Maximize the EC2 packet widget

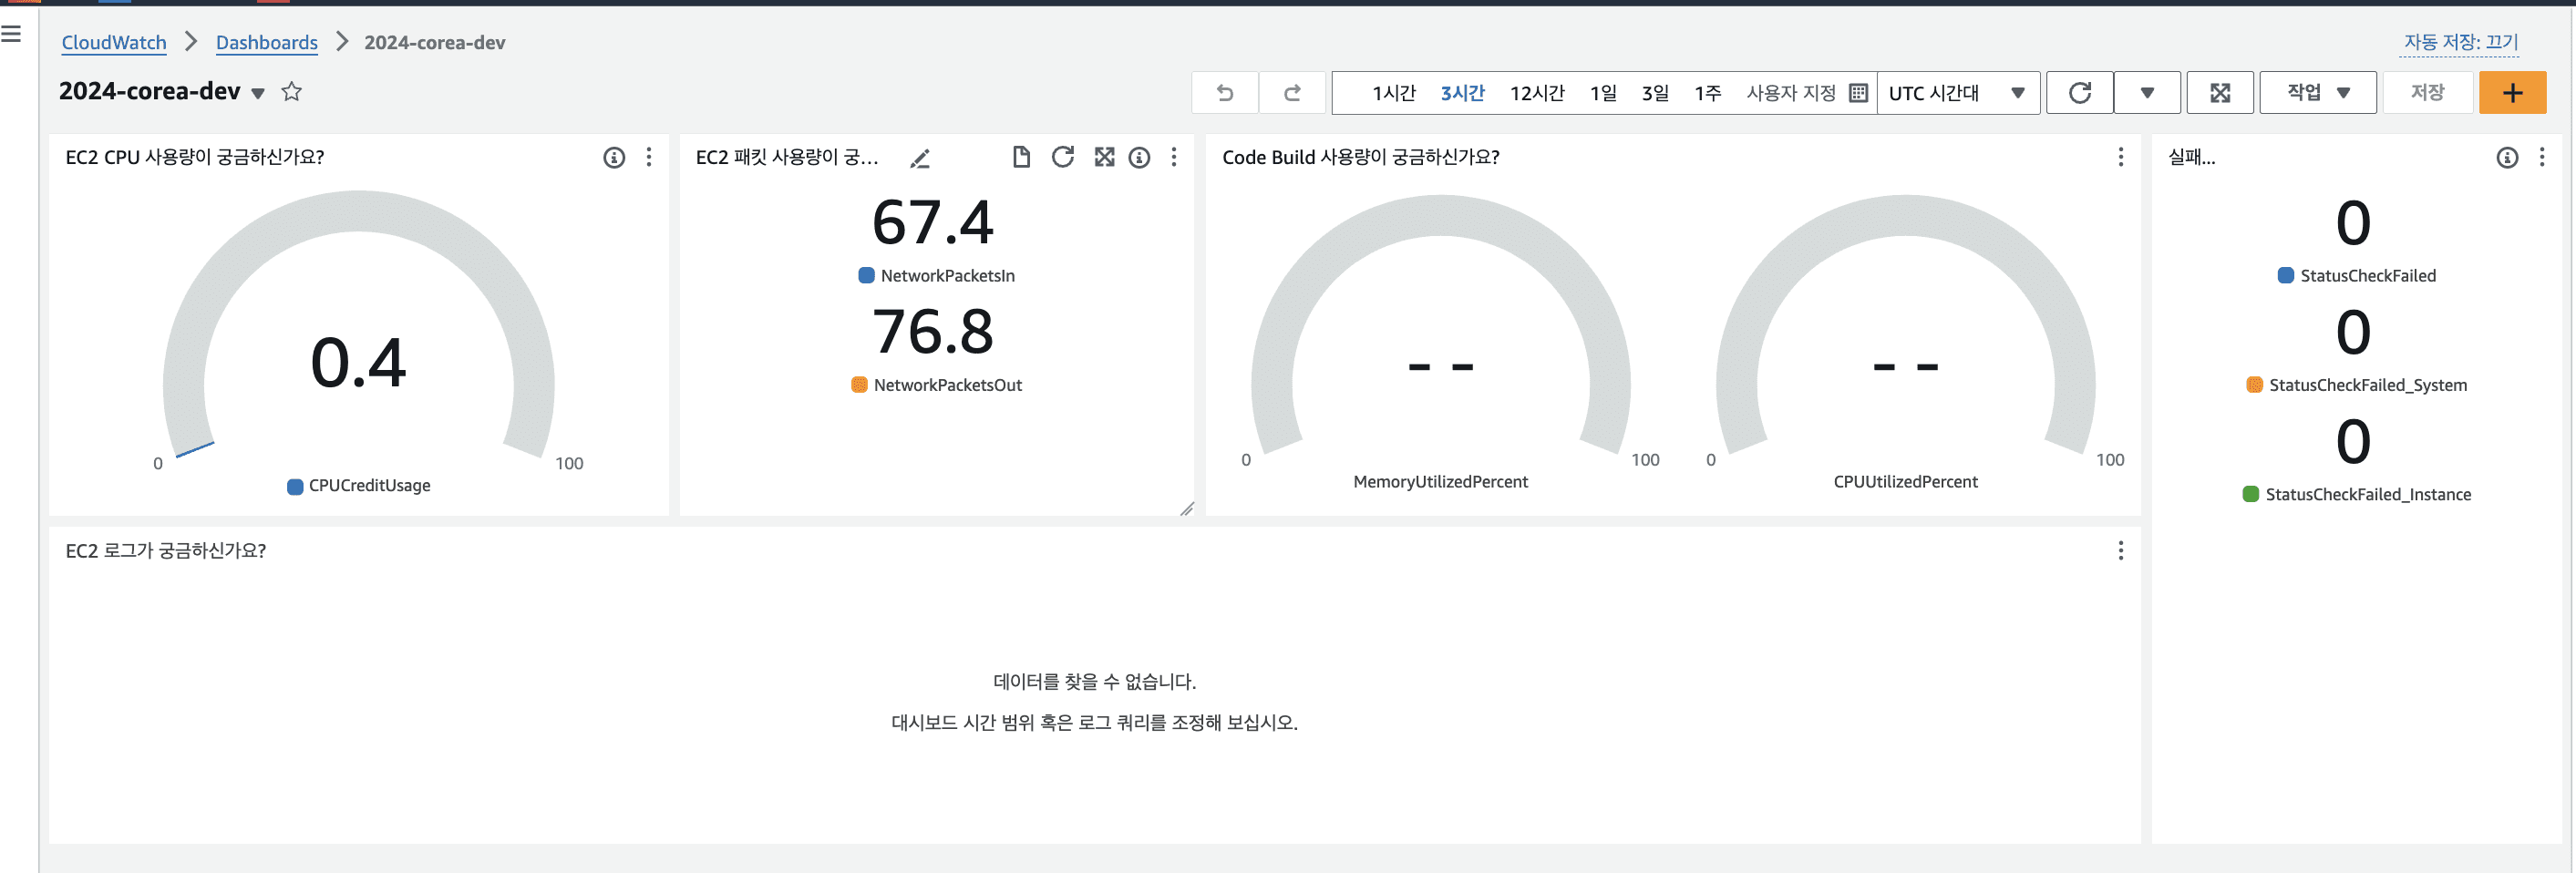click(x=1103, y=157)
